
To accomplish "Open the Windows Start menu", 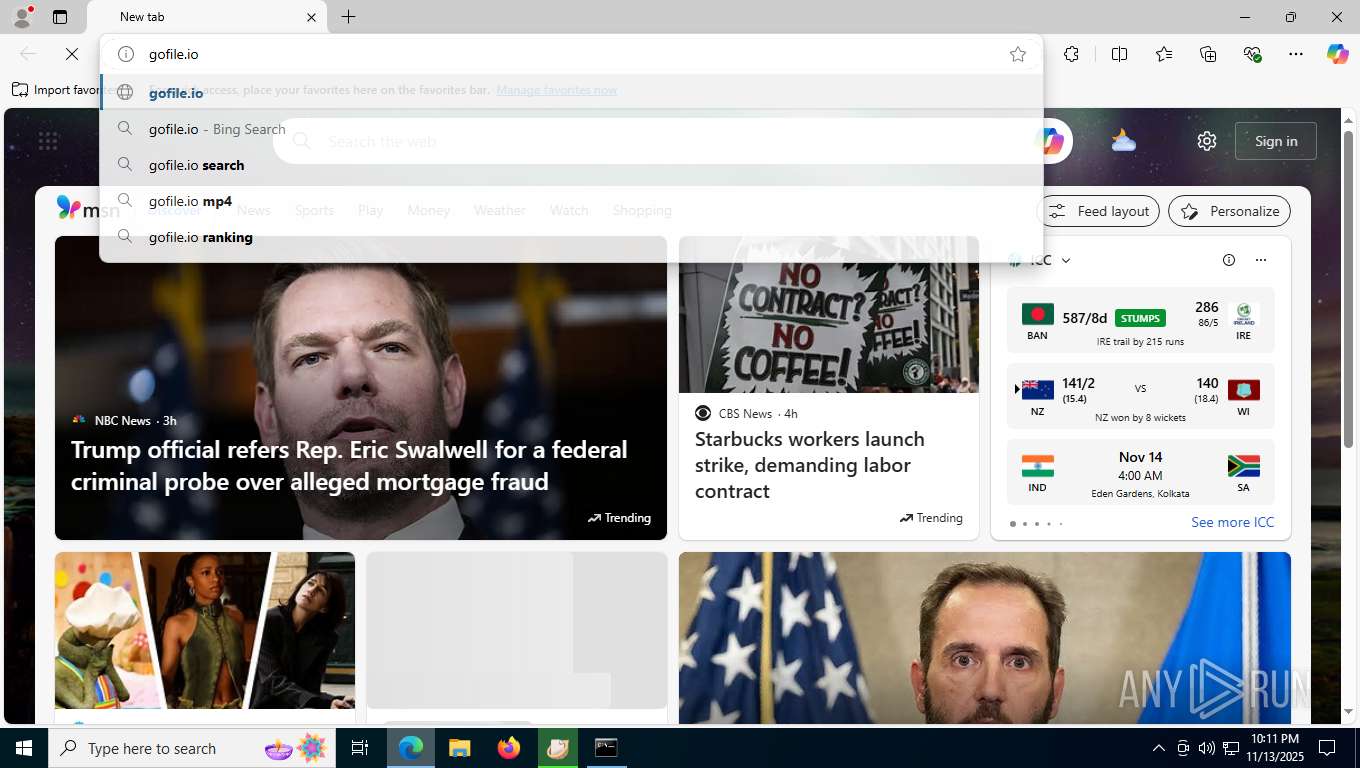I will tap(24, 748).
